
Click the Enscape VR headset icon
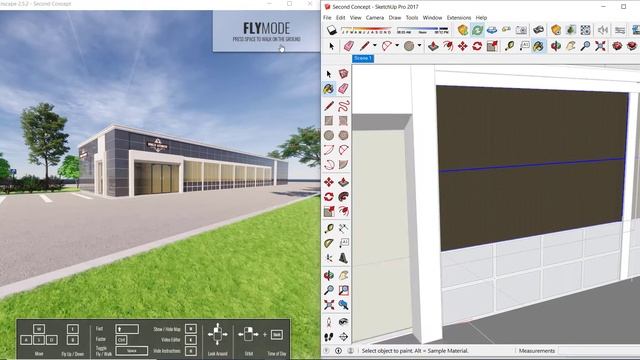click(538, 30)
